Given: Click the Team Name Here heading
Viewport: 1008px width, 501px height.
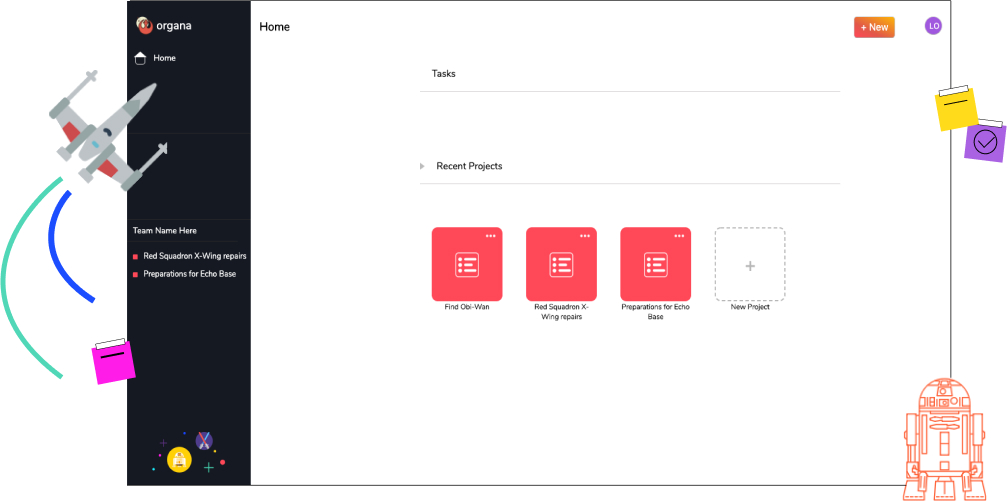Looking at the screenshot, I should pos(165,230).
